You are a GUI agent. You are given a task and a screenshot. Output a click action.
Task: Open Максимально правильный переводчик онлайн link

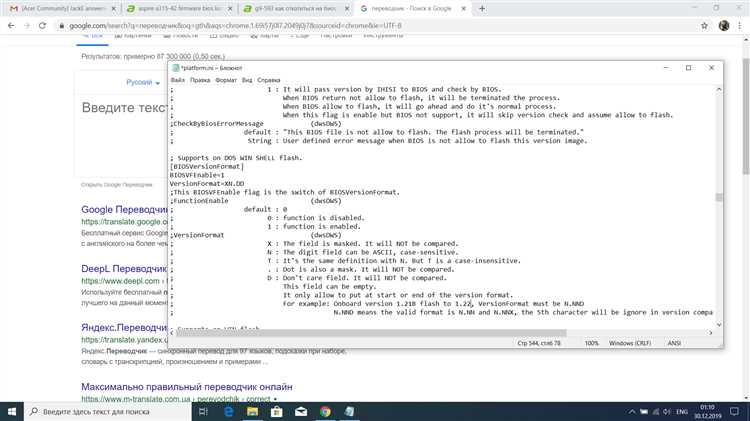[x=187, y=387]
